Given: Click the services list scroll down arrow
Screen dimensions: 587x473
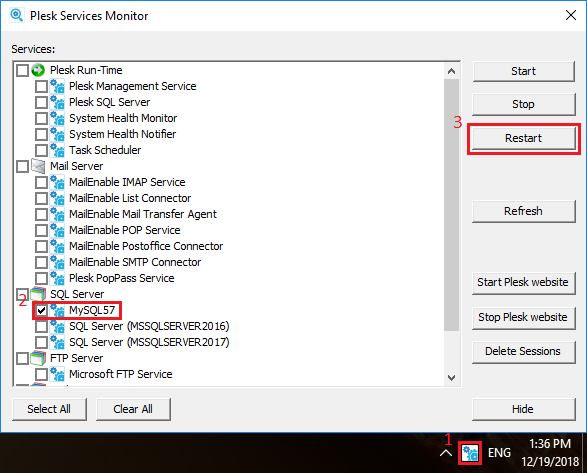Looking at the screenshot, I should (451, 378).
